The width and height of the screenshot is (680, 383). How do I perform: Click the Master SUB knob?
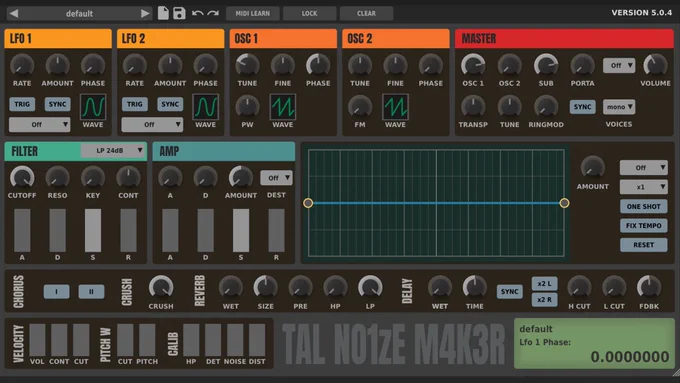pyautogui.click(x=546, y=65)
